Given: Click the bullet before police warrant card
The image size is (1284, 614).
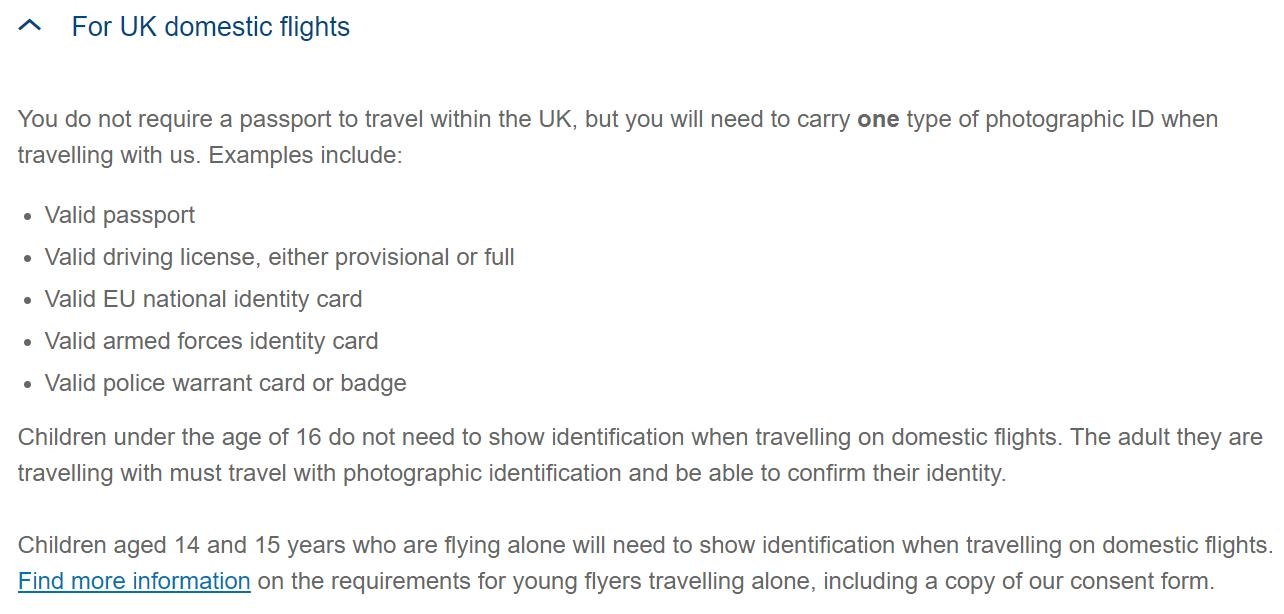Looking at the screenshot, I should pyautogui.click(x=27, y=385).
